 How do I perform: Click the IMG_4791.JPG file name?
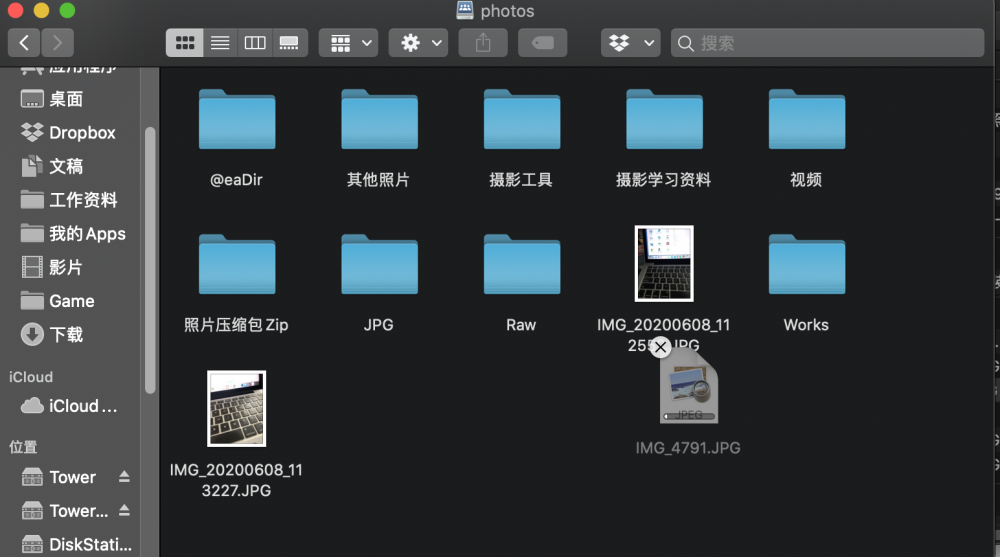pyautogui.click(x=688, y=448)
